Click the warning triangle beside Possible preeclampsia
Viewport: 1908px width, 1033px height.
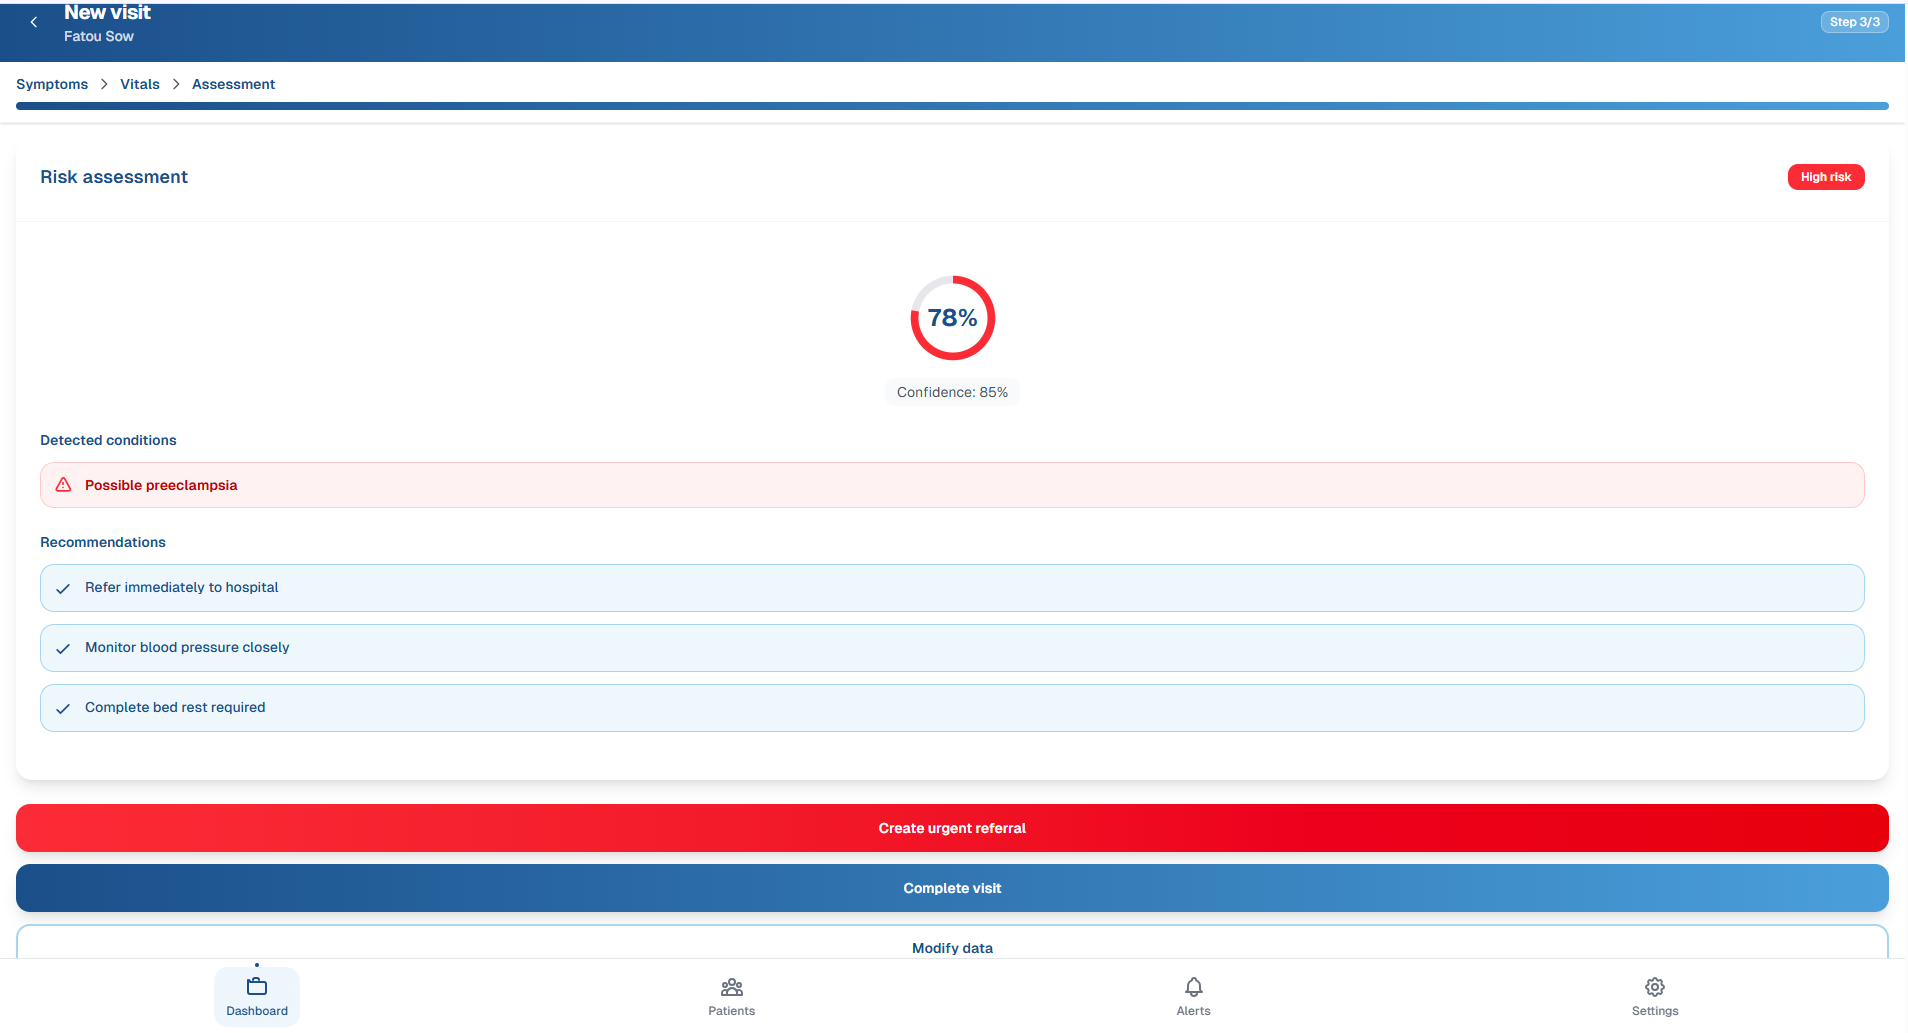coord(63,484)
